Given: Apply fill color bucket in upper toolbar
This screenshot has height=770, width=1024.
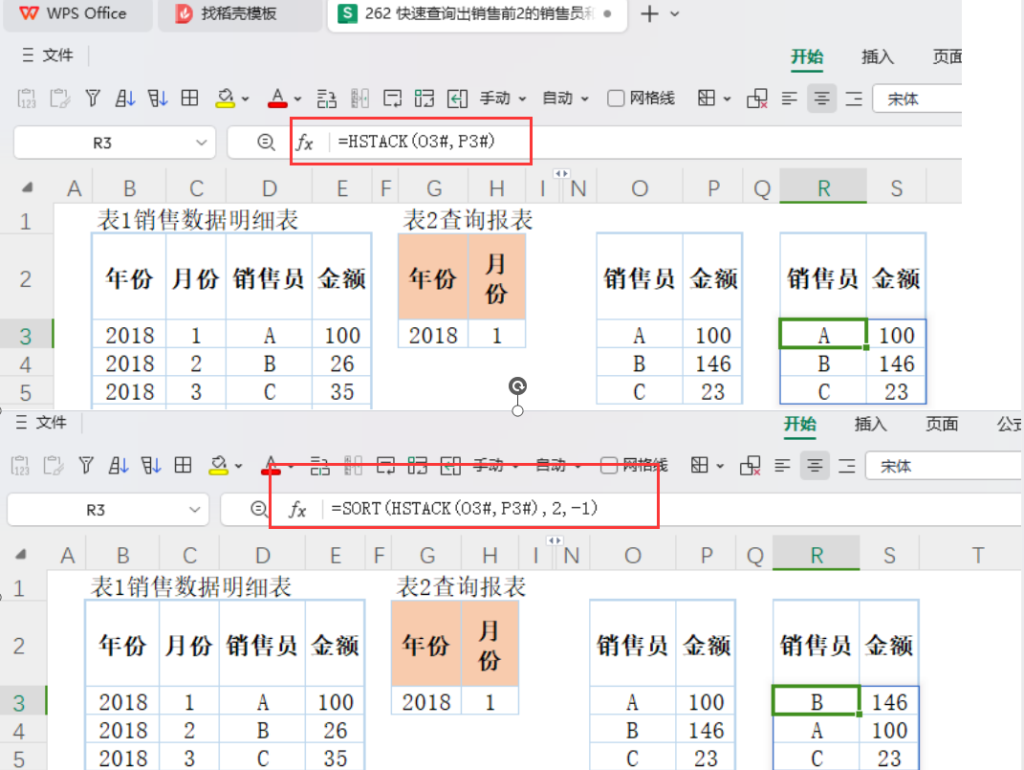Looking at the screenshot, I should [x=225, y=99].
